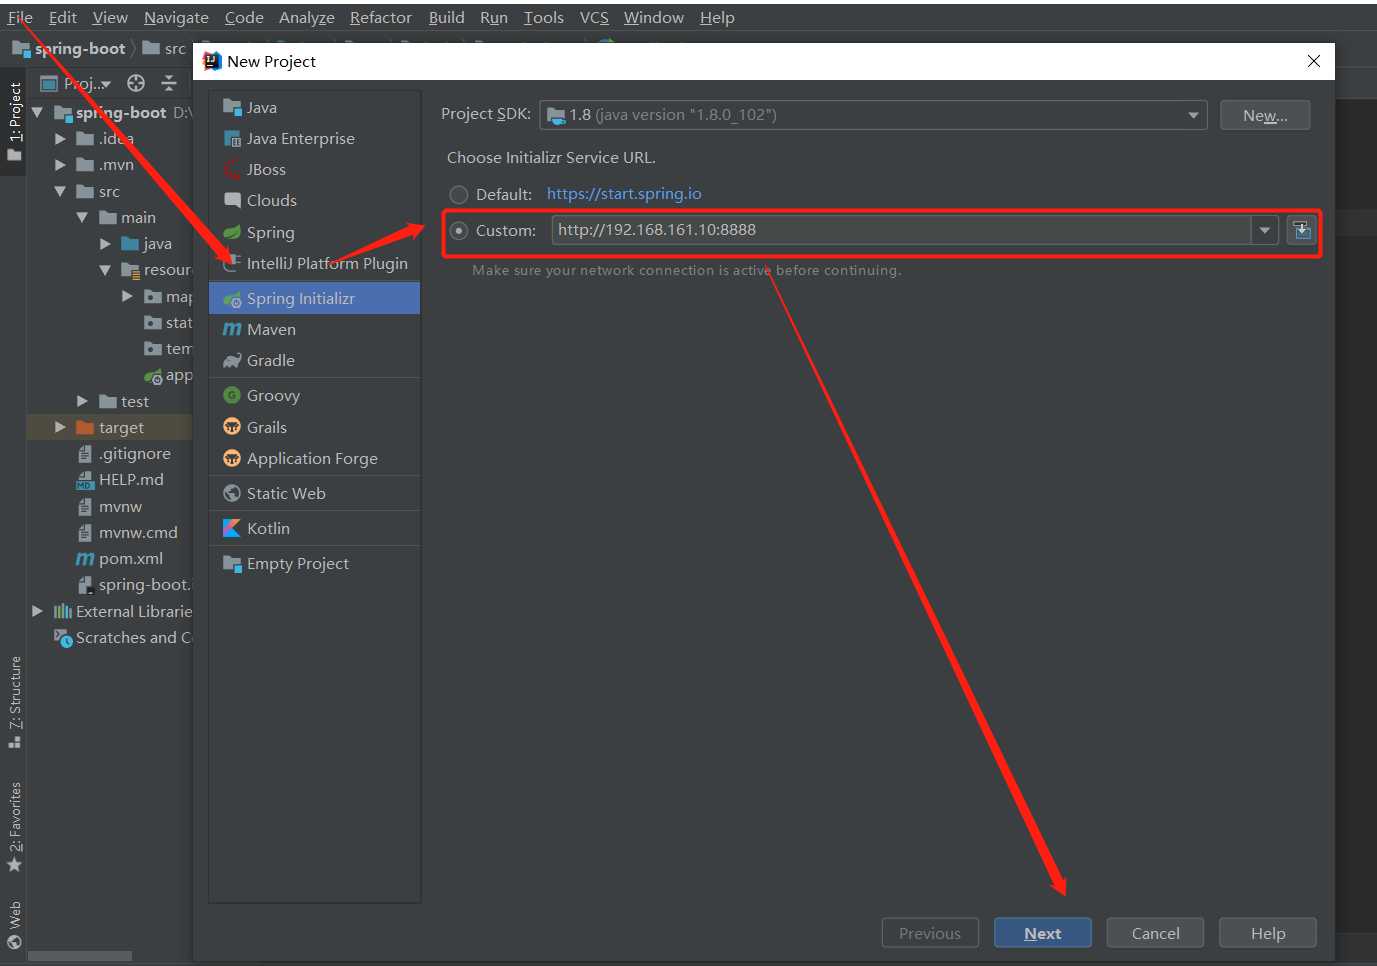Open Project SDK dropdown
Viewport: 1377px width, 966px height.
coord(873,115)
